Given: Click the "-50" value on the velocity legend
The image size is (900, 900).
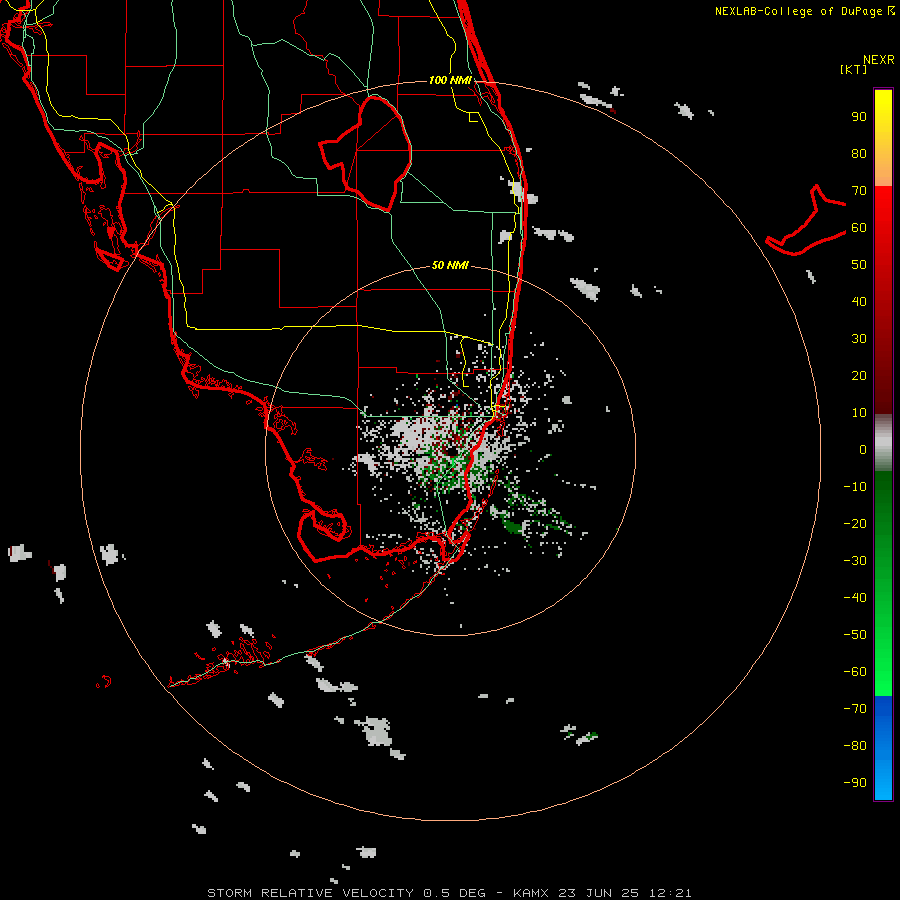Looking at the screenshot, I should tap(855, 635).
